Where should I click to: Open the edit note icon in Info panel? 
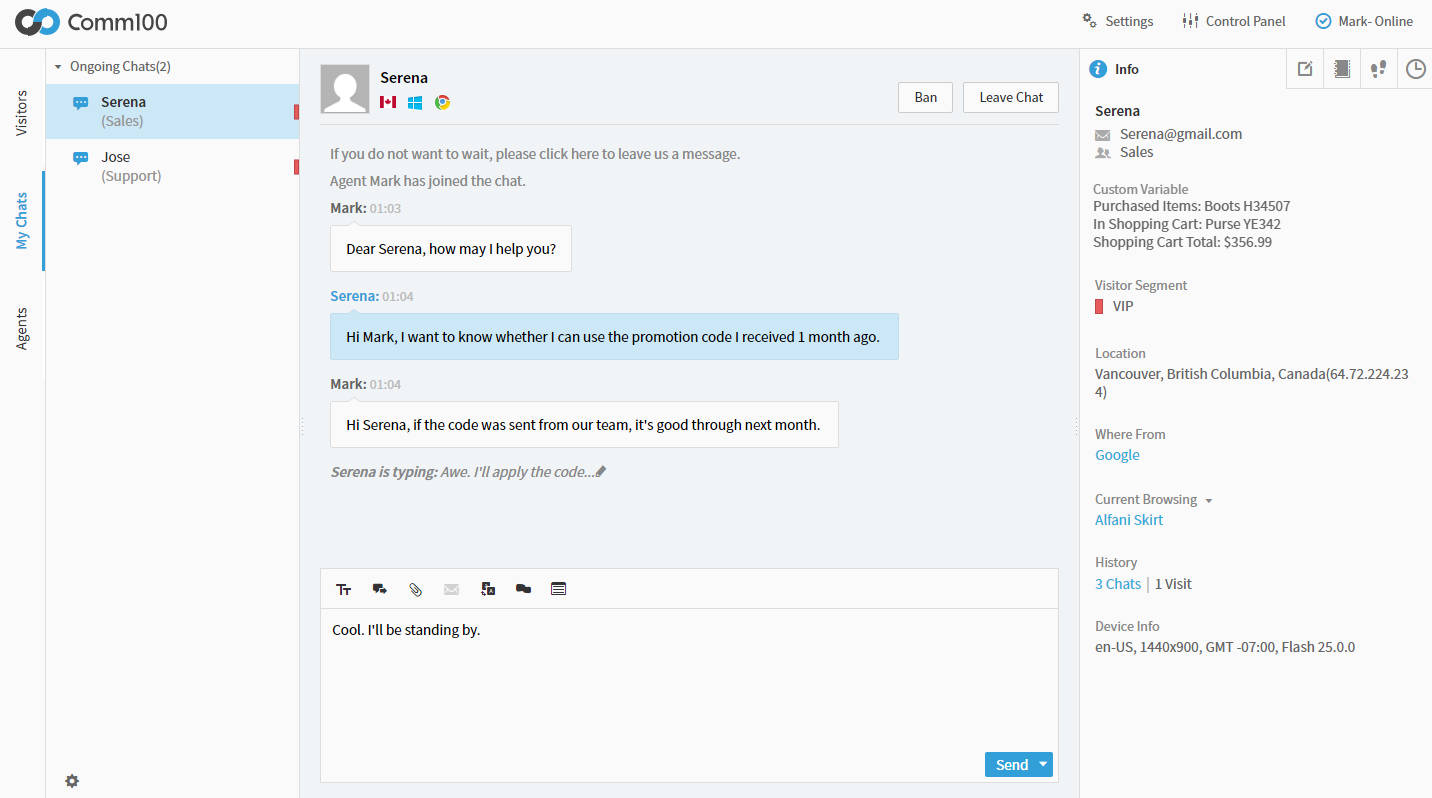coord(1304,69)
